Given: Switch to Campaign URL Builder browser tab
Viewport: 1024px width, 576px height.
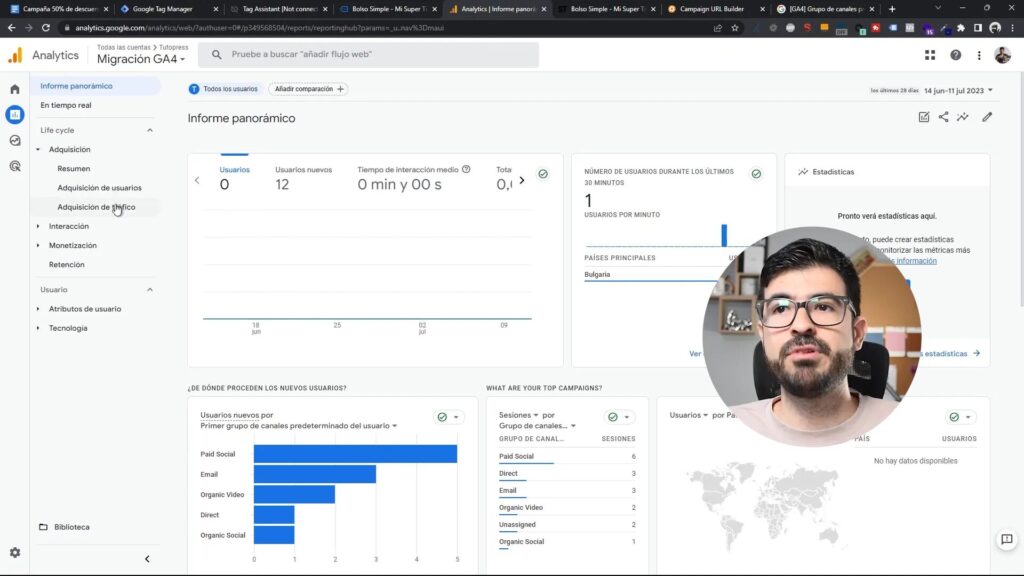Looking at the screenshot, I should [x=716, y=9].
